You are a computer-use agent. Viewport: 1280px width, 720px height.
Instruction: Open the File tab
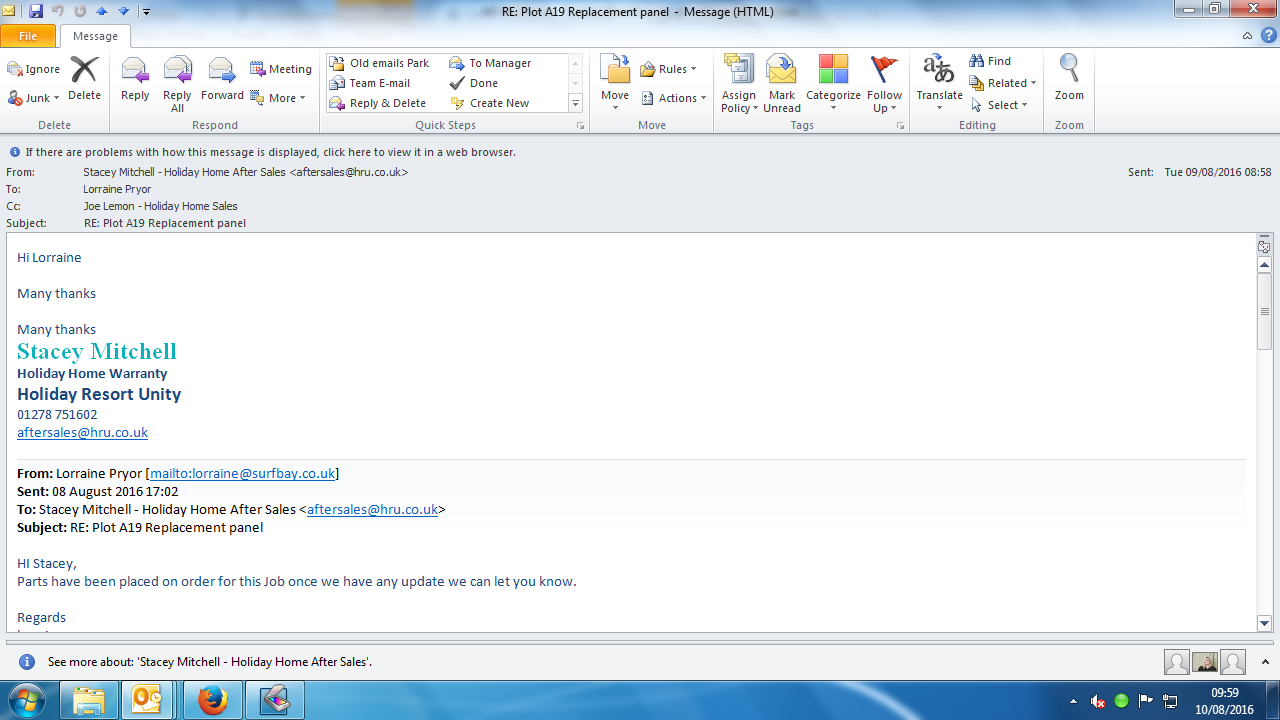(28, 36)
